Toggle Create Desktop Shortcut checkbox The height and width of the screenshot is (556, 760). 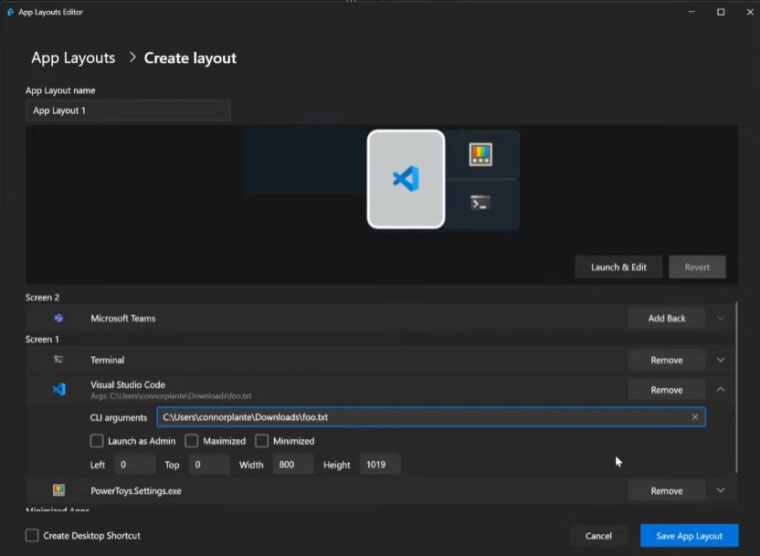pos(33,536)
